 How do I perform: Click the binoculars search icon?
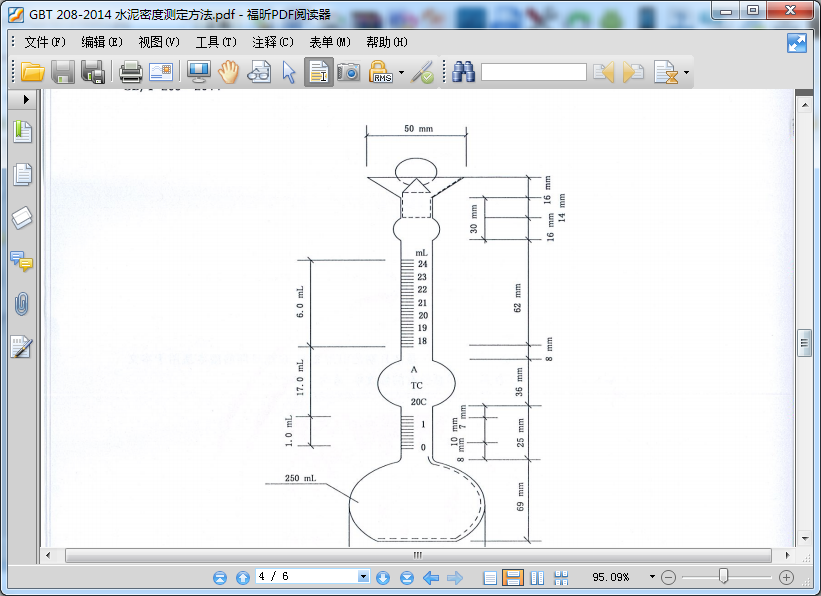(x=463, y=72)
